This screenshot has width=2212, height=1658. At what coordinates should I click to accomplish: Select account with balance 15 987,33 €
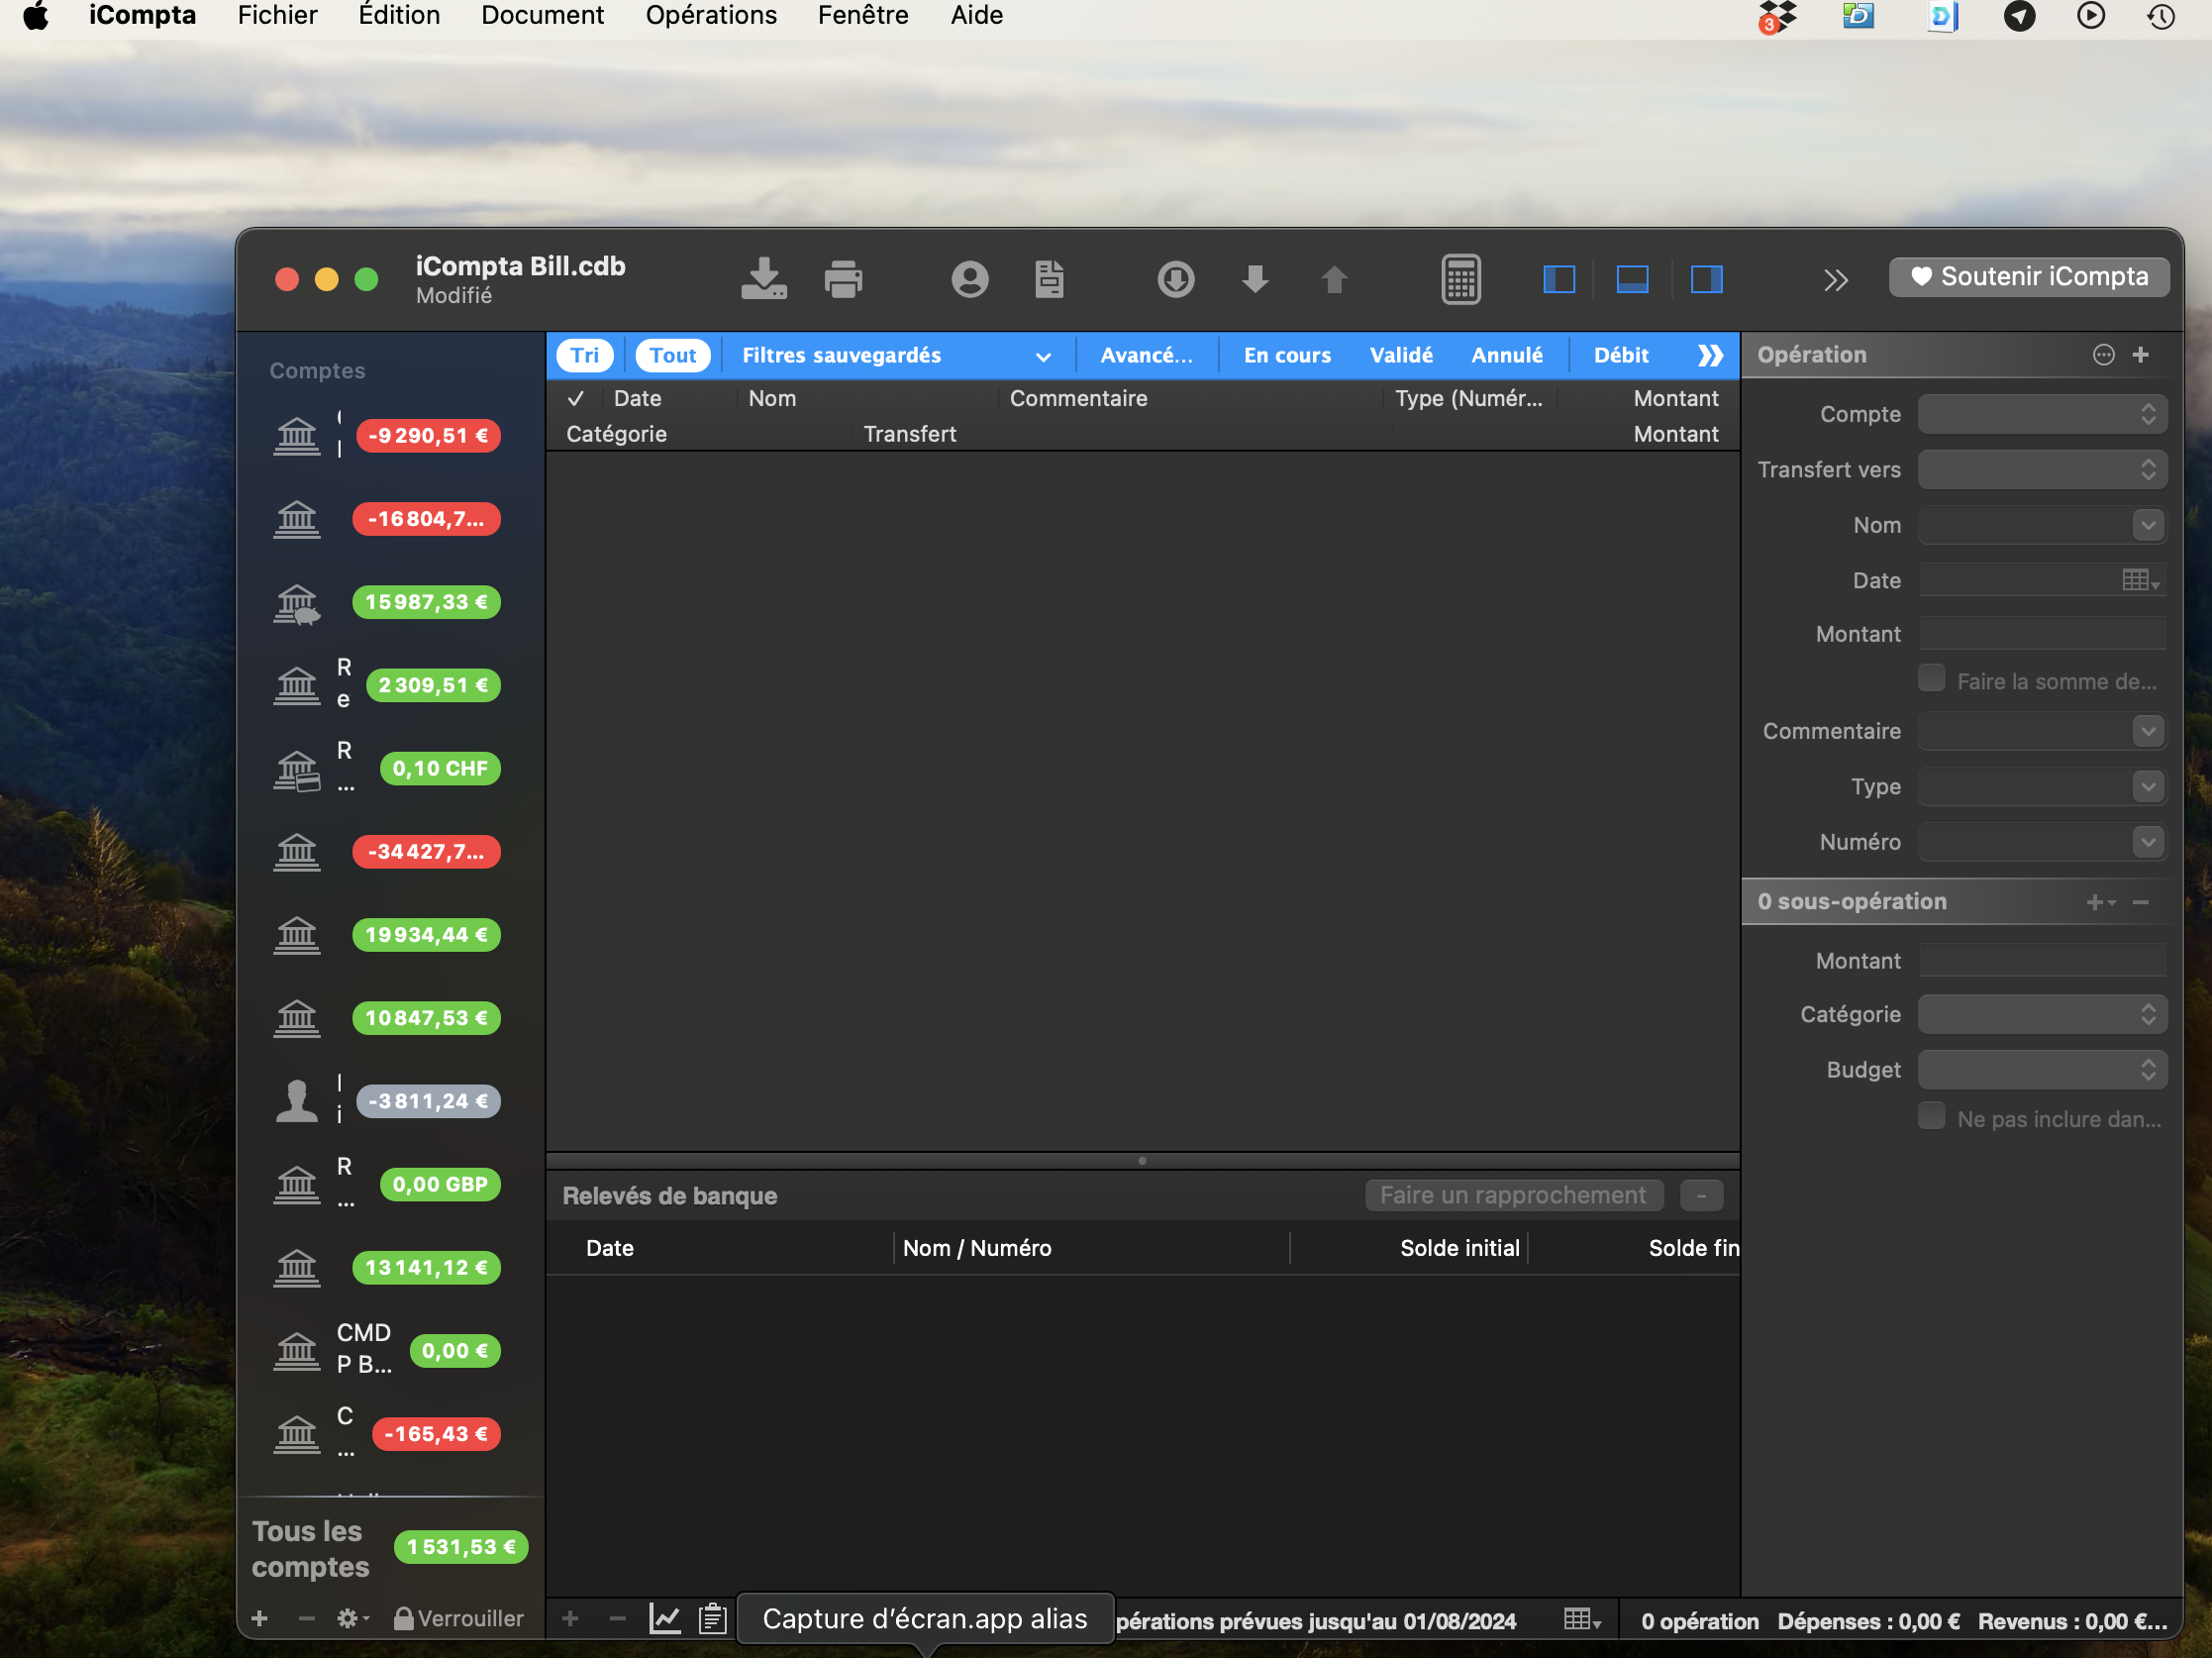click(x=390, y=602)
